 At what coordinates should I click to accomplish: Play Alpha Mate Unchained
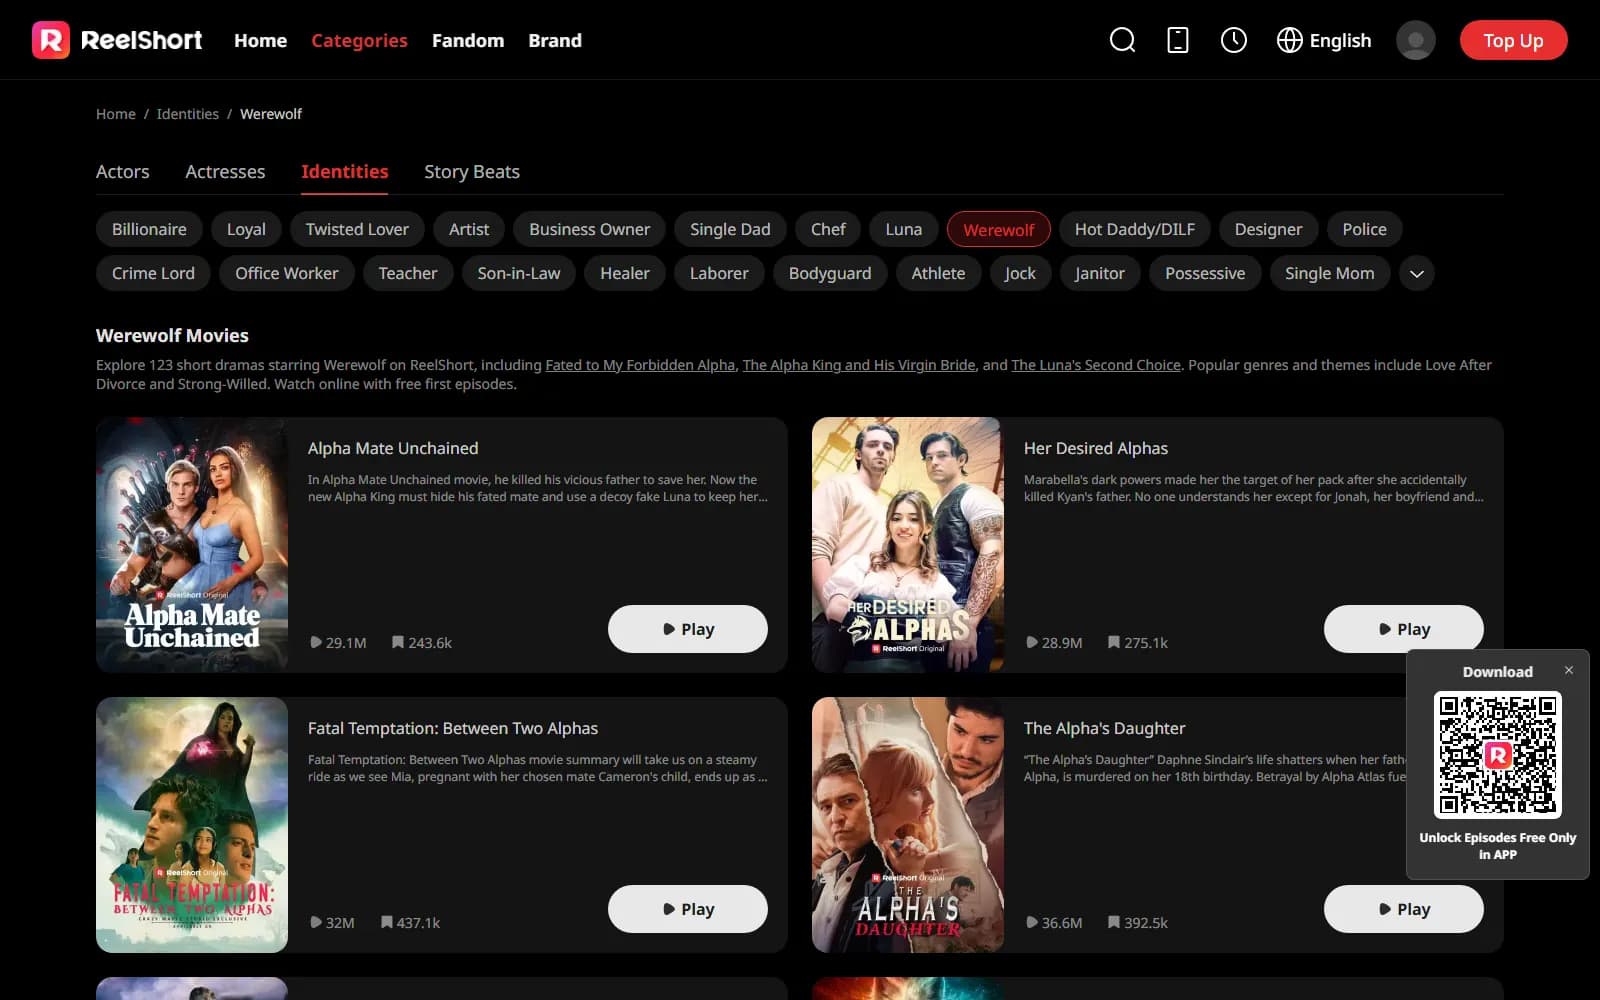(x=688, y=629)
